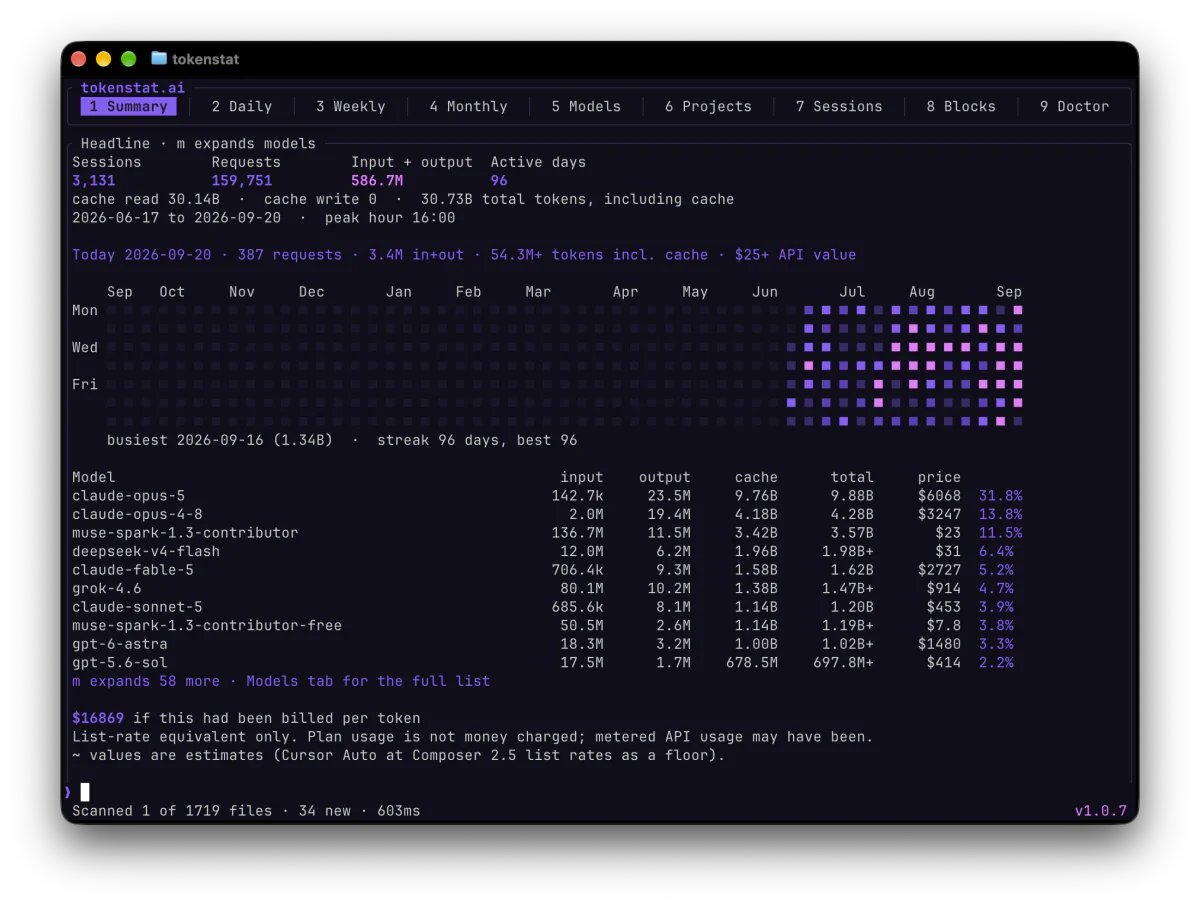Click the gpt-5.6-sol model name
1200x905 pixels.
click(120, 662)
